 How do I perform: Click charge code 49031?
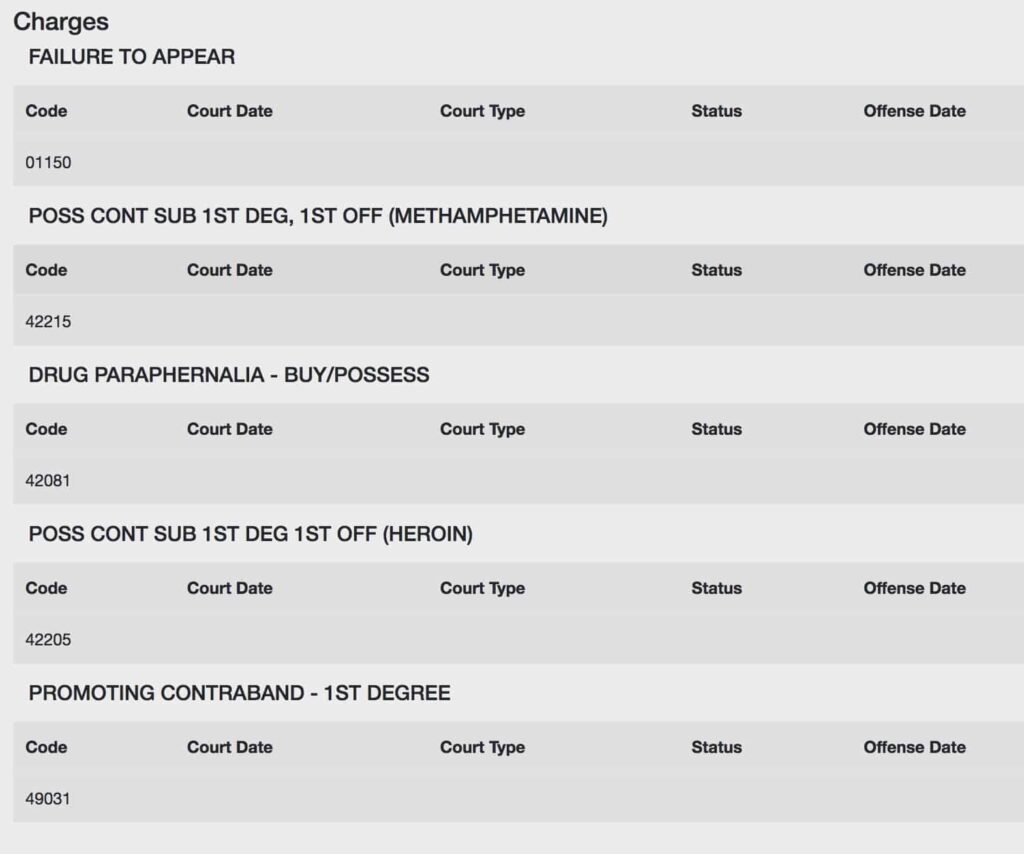48,799
